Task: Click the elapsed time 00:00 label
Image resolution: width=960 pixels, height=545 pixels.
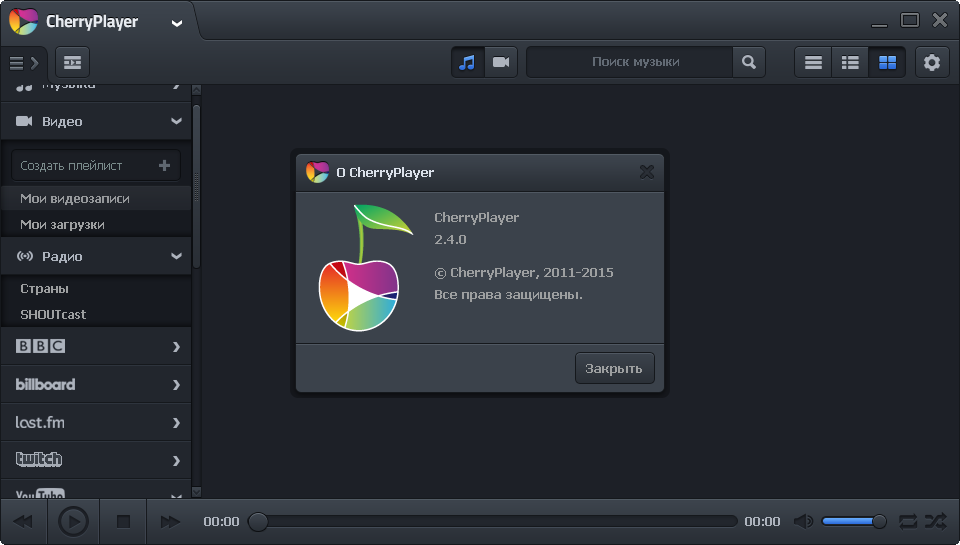Action: point(221,522)
